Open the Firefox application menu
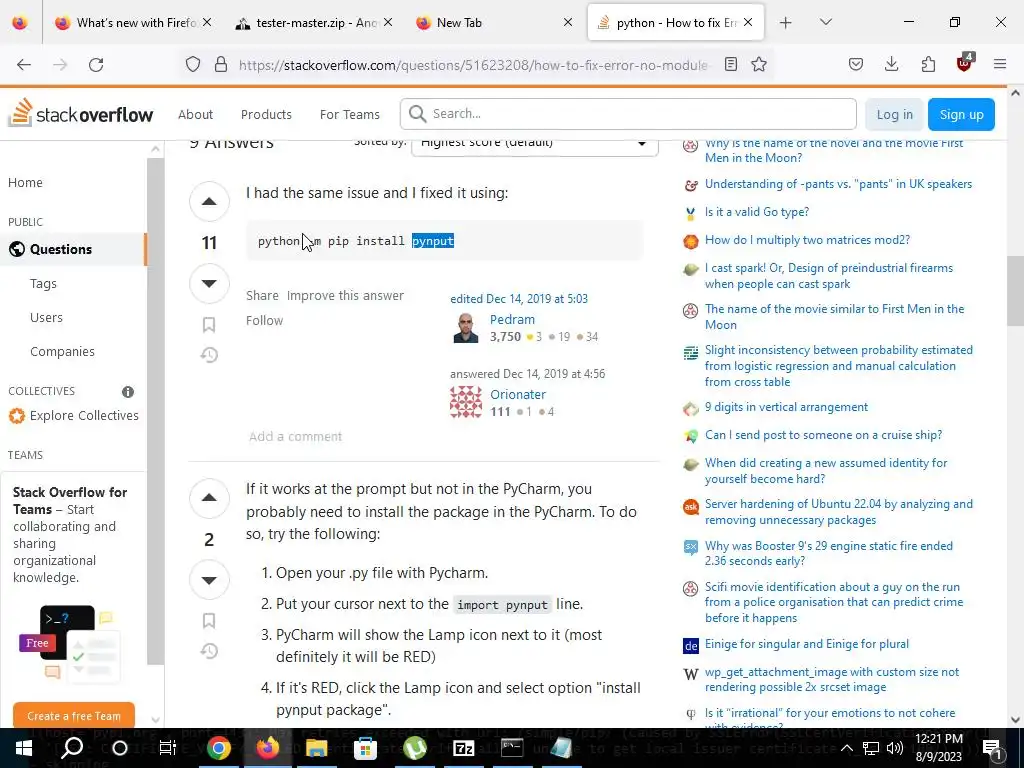 tap(1000, 64)
